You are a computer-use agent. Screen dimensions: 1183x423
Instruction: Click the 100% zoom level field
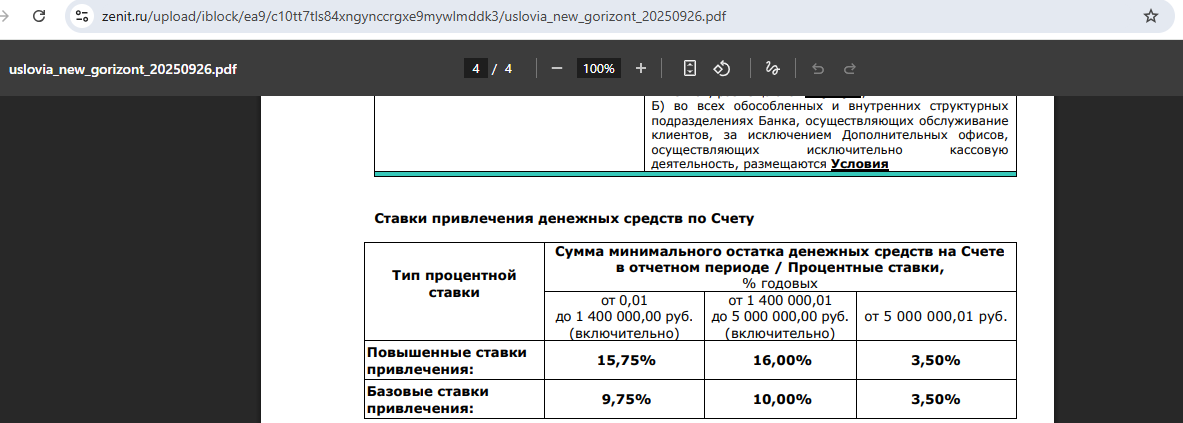(x=599, y=68)
